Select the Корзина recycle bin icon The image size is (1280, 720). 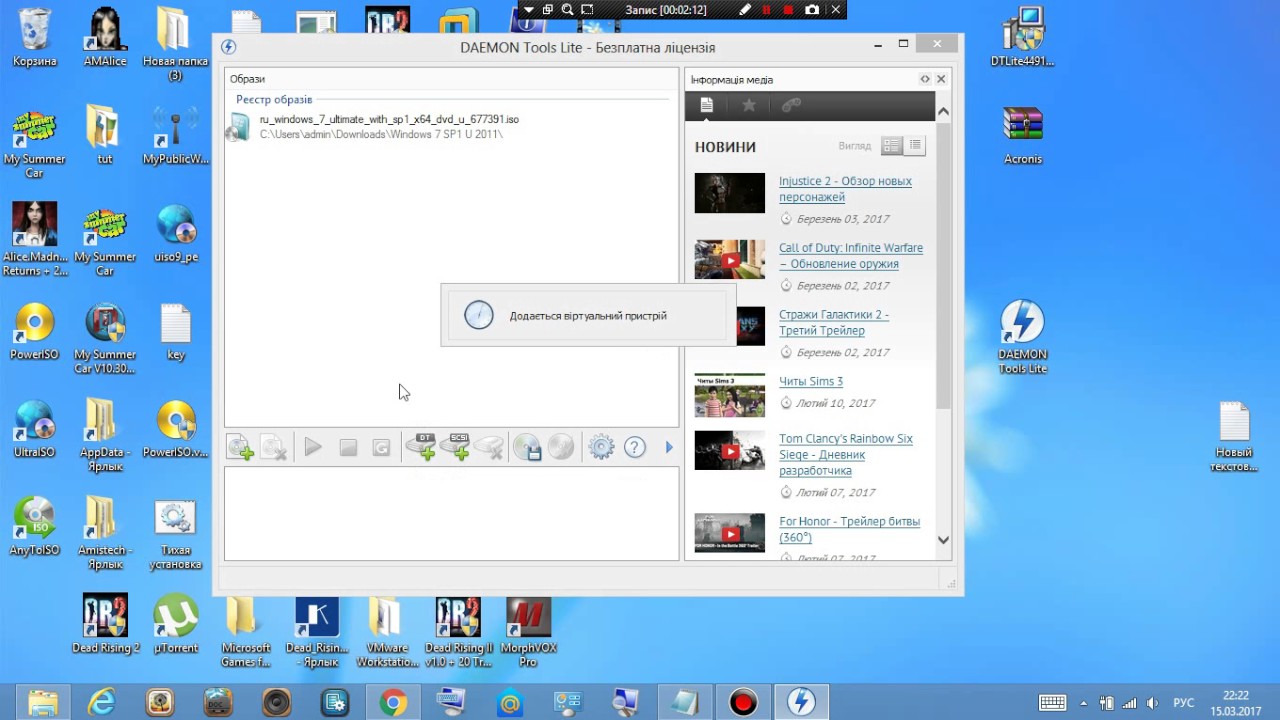click(x=34, y=38)
